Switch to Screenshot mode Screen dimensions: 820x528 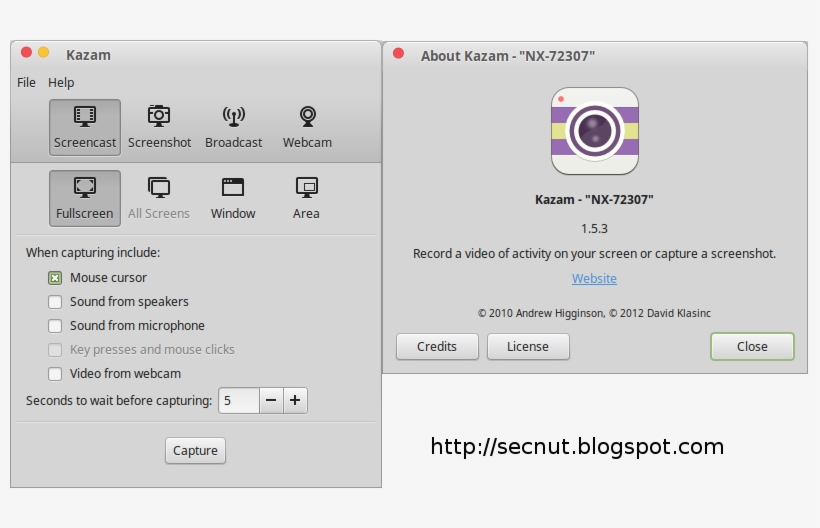click(159, 127)
